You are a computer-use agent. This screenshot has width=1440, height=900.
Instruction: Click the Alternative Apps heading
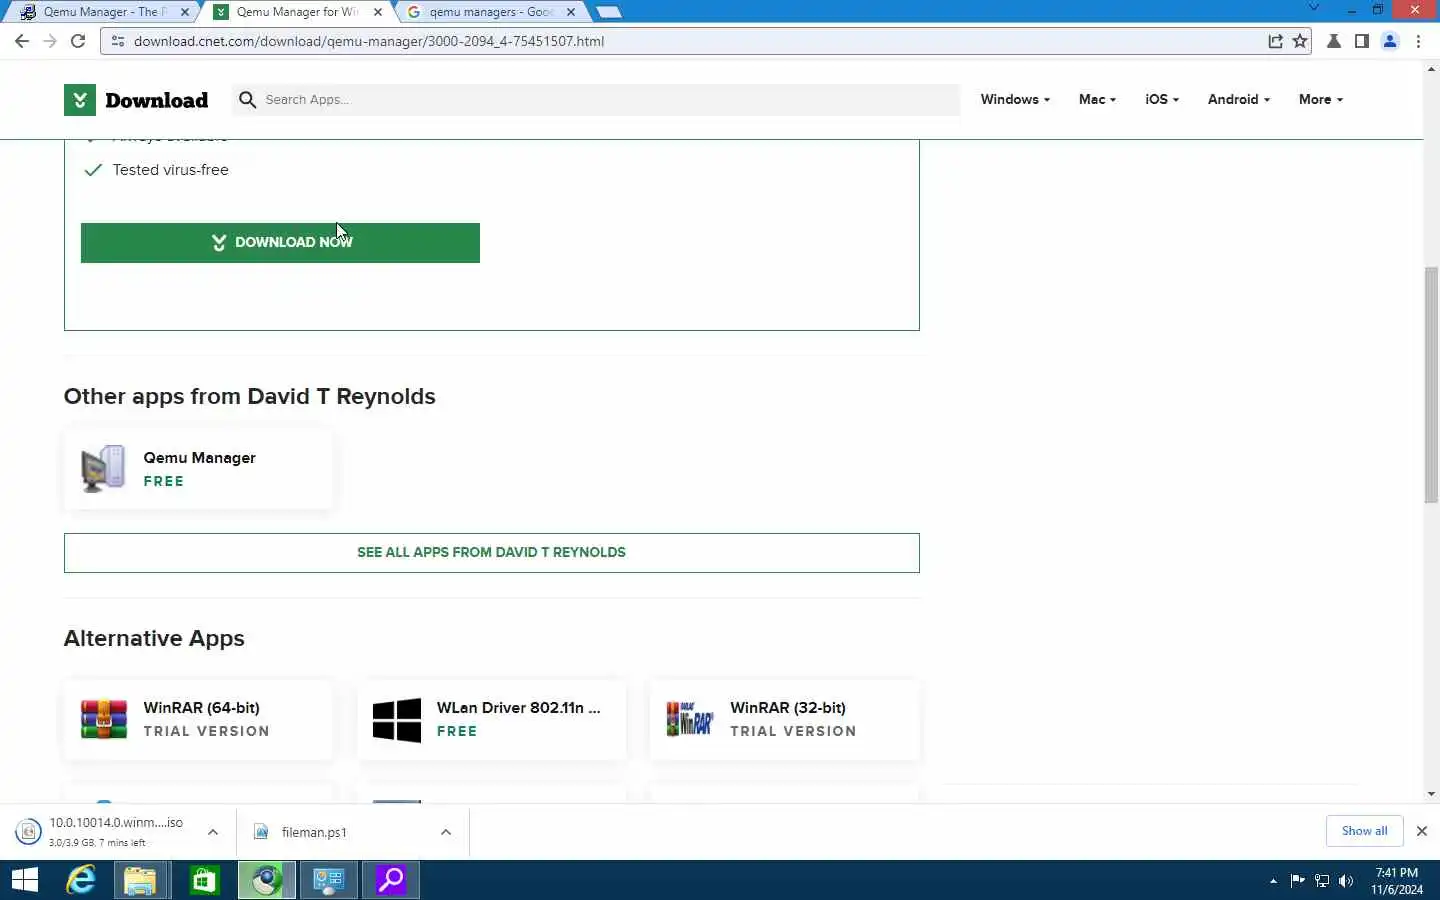[154, 638]
